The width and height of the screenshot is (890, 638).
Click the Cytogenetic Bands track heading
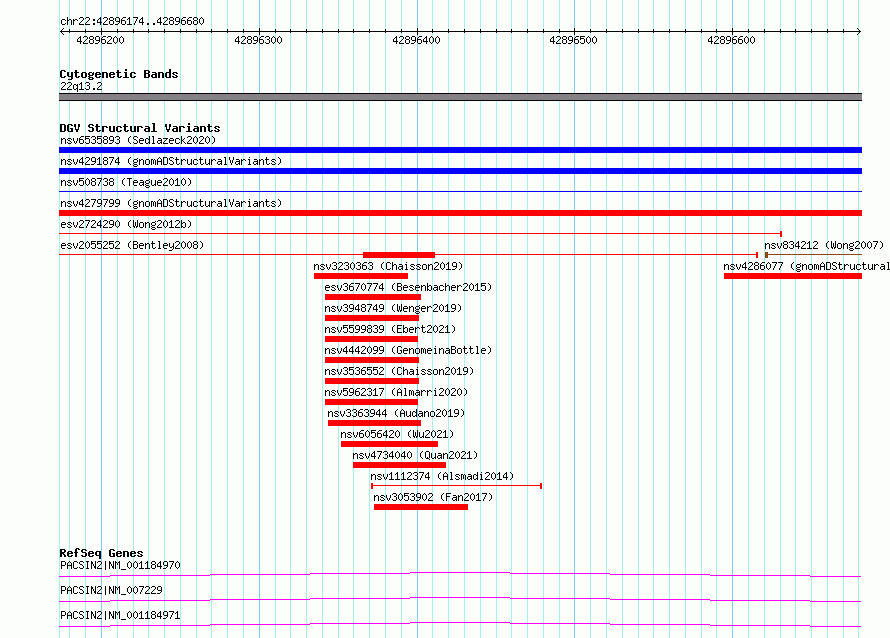pyautogui.click(x=119, y=74)
